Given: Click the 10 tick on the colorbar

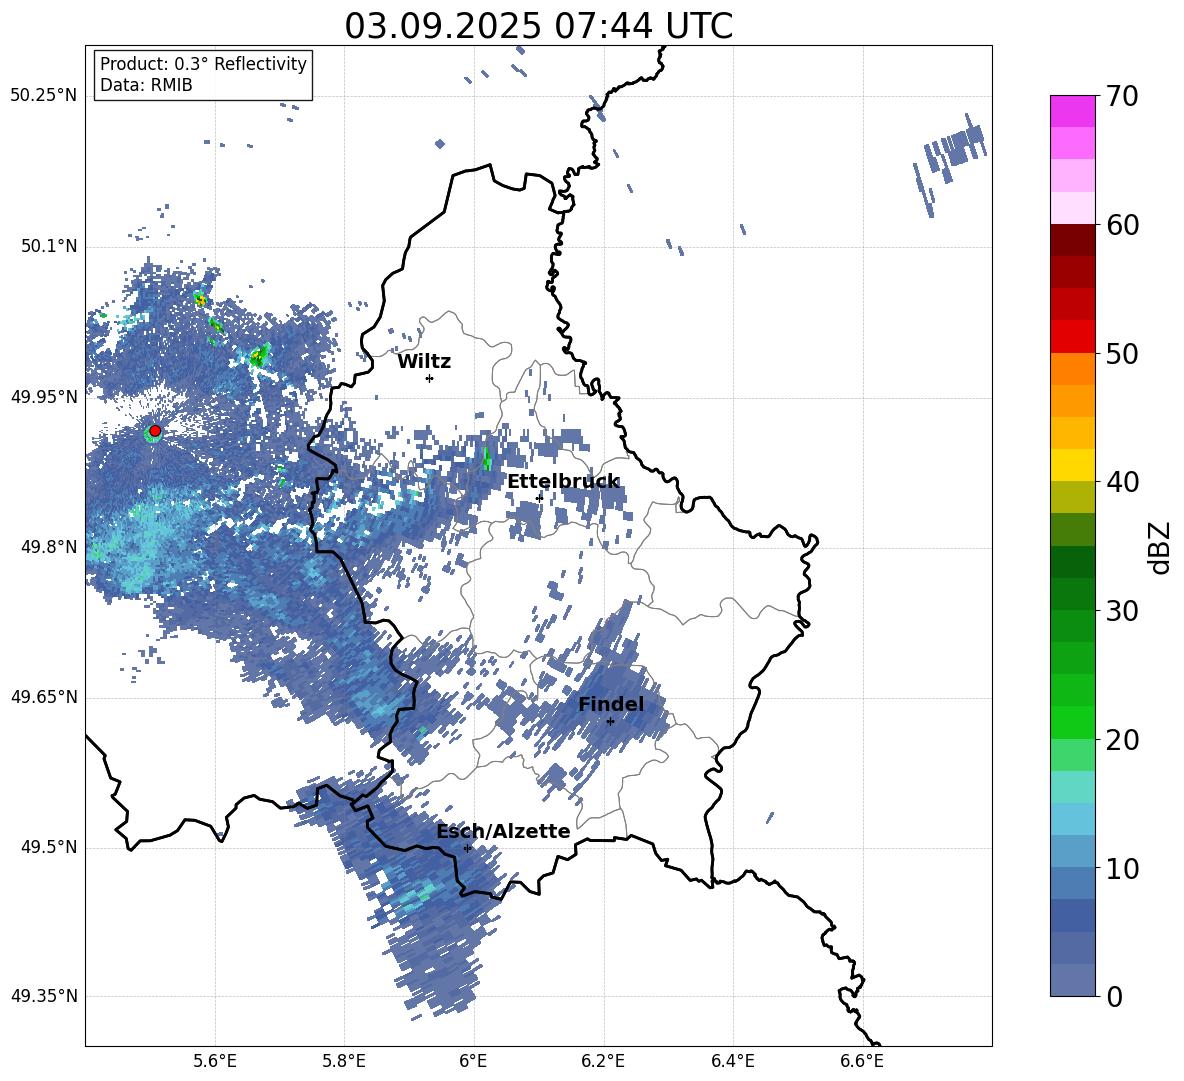Looking at the screenshot, I should (x=1121, y=868).
